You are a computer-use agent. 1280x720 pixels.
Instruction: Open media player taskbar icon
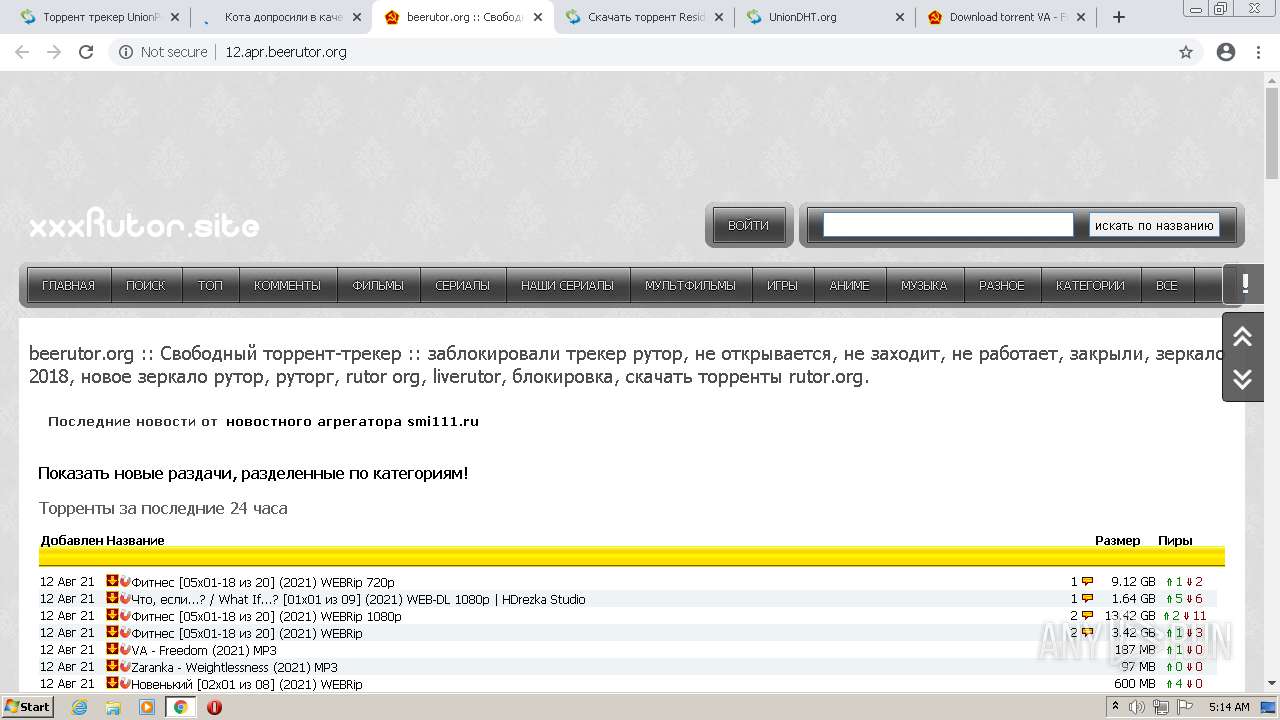pyautogui.click(x=147, y=707)
